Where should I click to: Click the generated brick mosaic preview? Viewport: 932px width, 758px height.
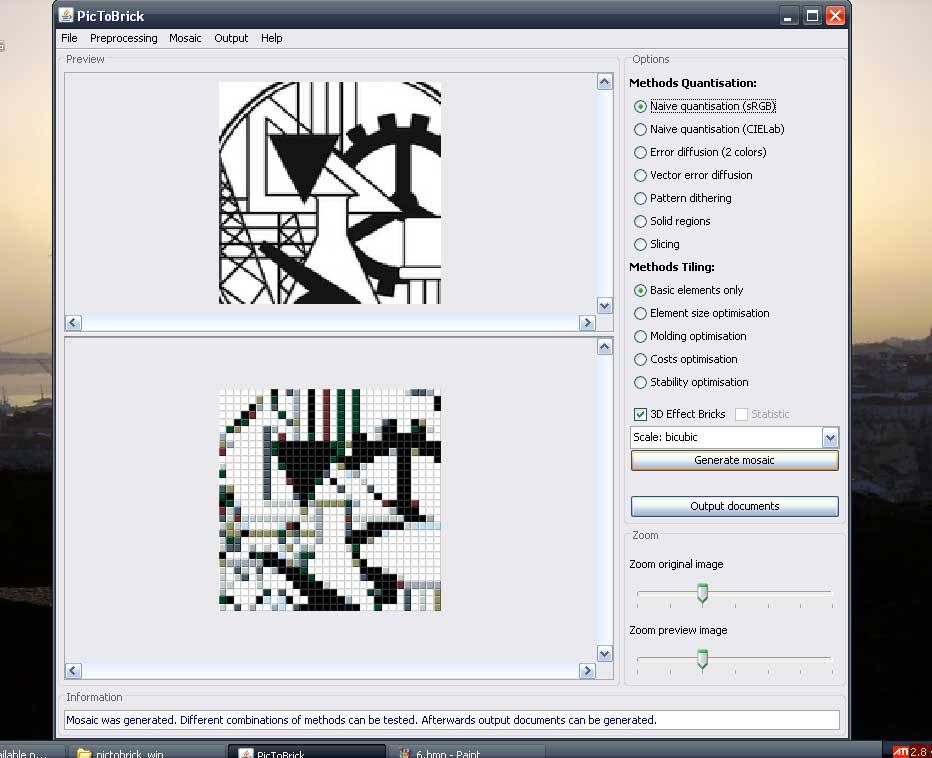coord(330,500)
